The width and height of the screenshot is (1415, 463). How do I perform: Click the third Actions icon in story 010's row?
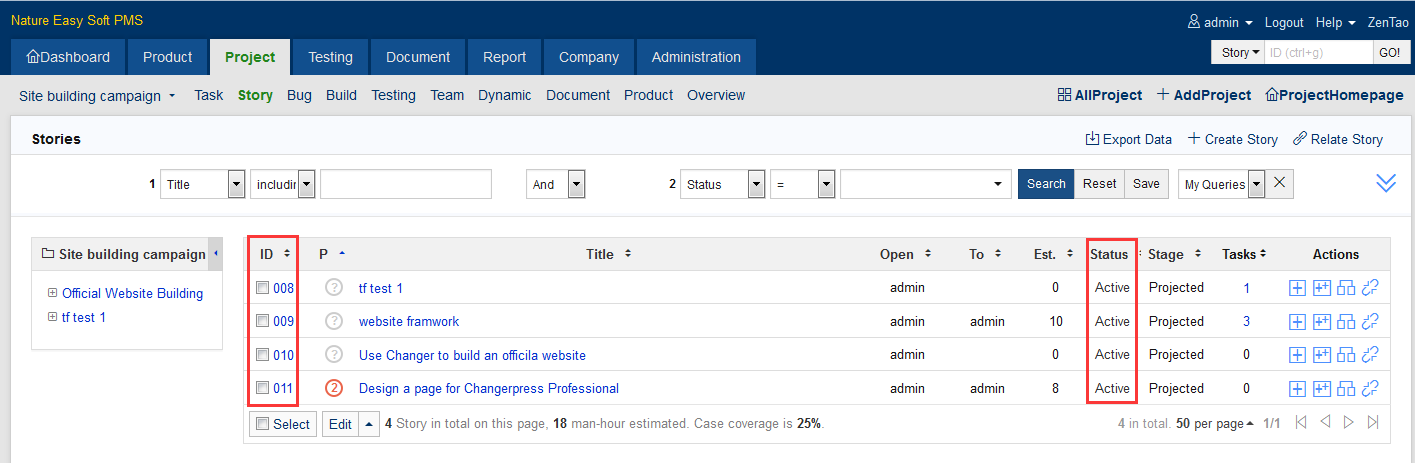pyautogui.click(x=1346, y=355)
